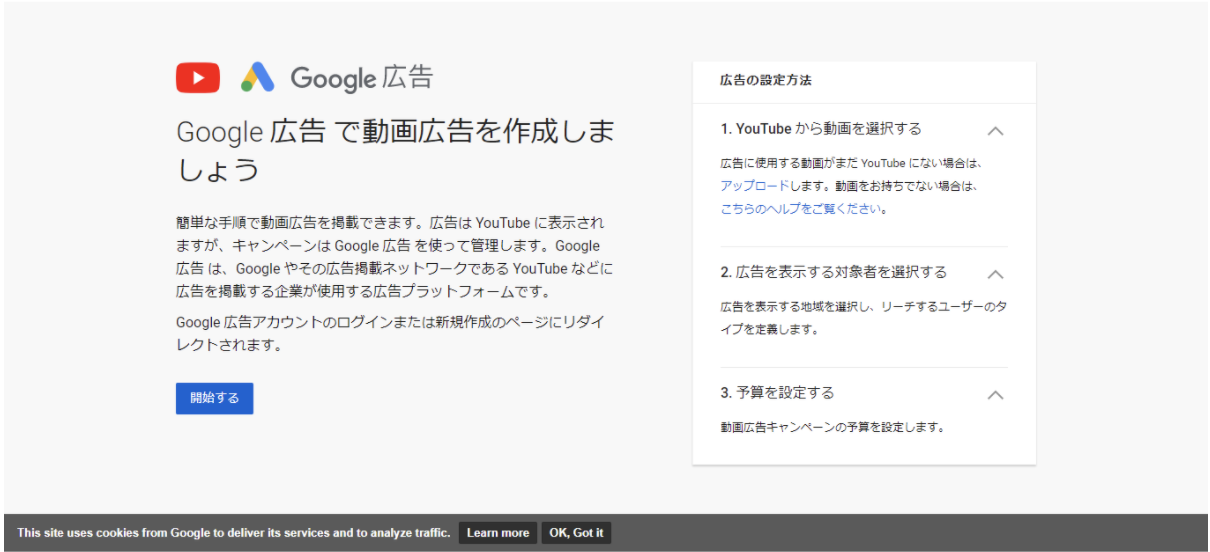Image resolution: width=1210 pixels, height=552 pixels.
Task: Click the red YouTube logo icon
Action: 198,77
